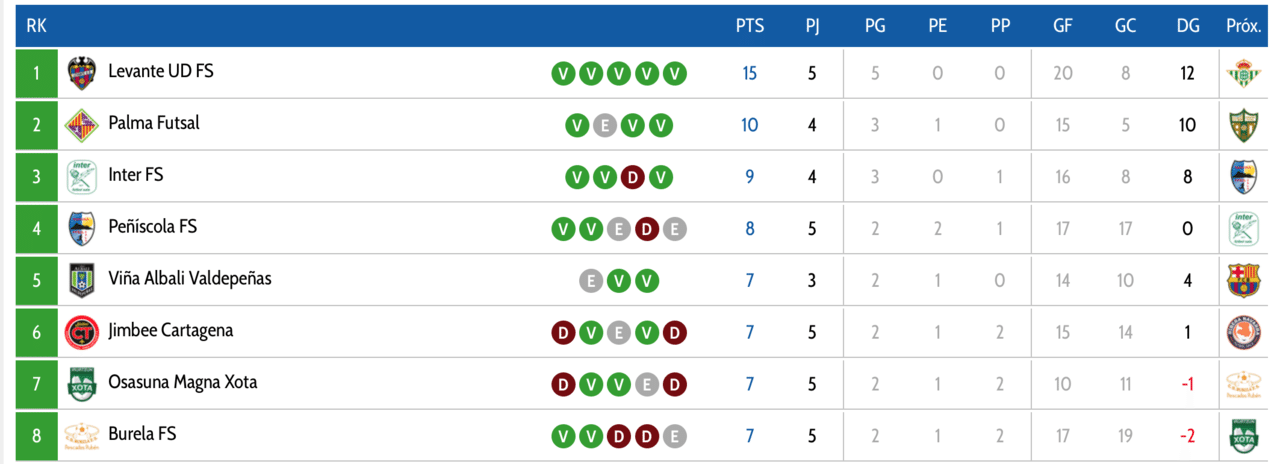
Task: Click Viña Albali Valdepeñas' grey E badge
Action: pyautogui.click(x=591, y=281)
